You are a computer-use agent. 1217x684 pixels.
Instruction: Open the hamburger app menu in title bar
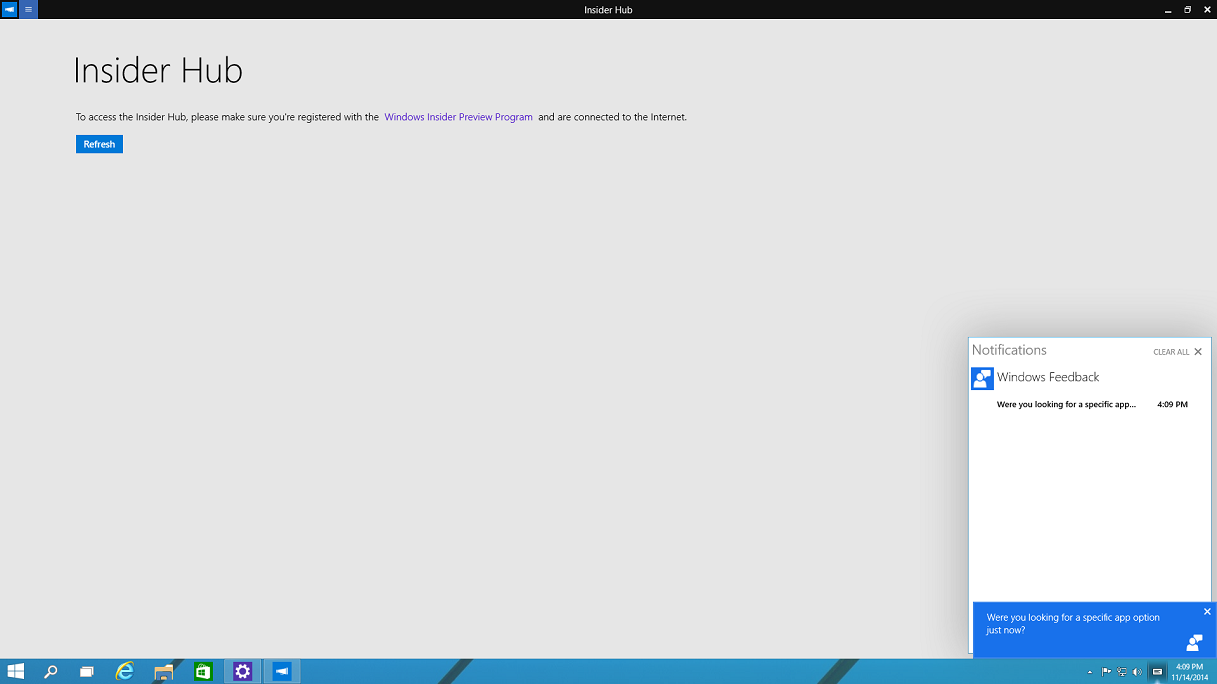pyautogui.click(x=28, y=10)
